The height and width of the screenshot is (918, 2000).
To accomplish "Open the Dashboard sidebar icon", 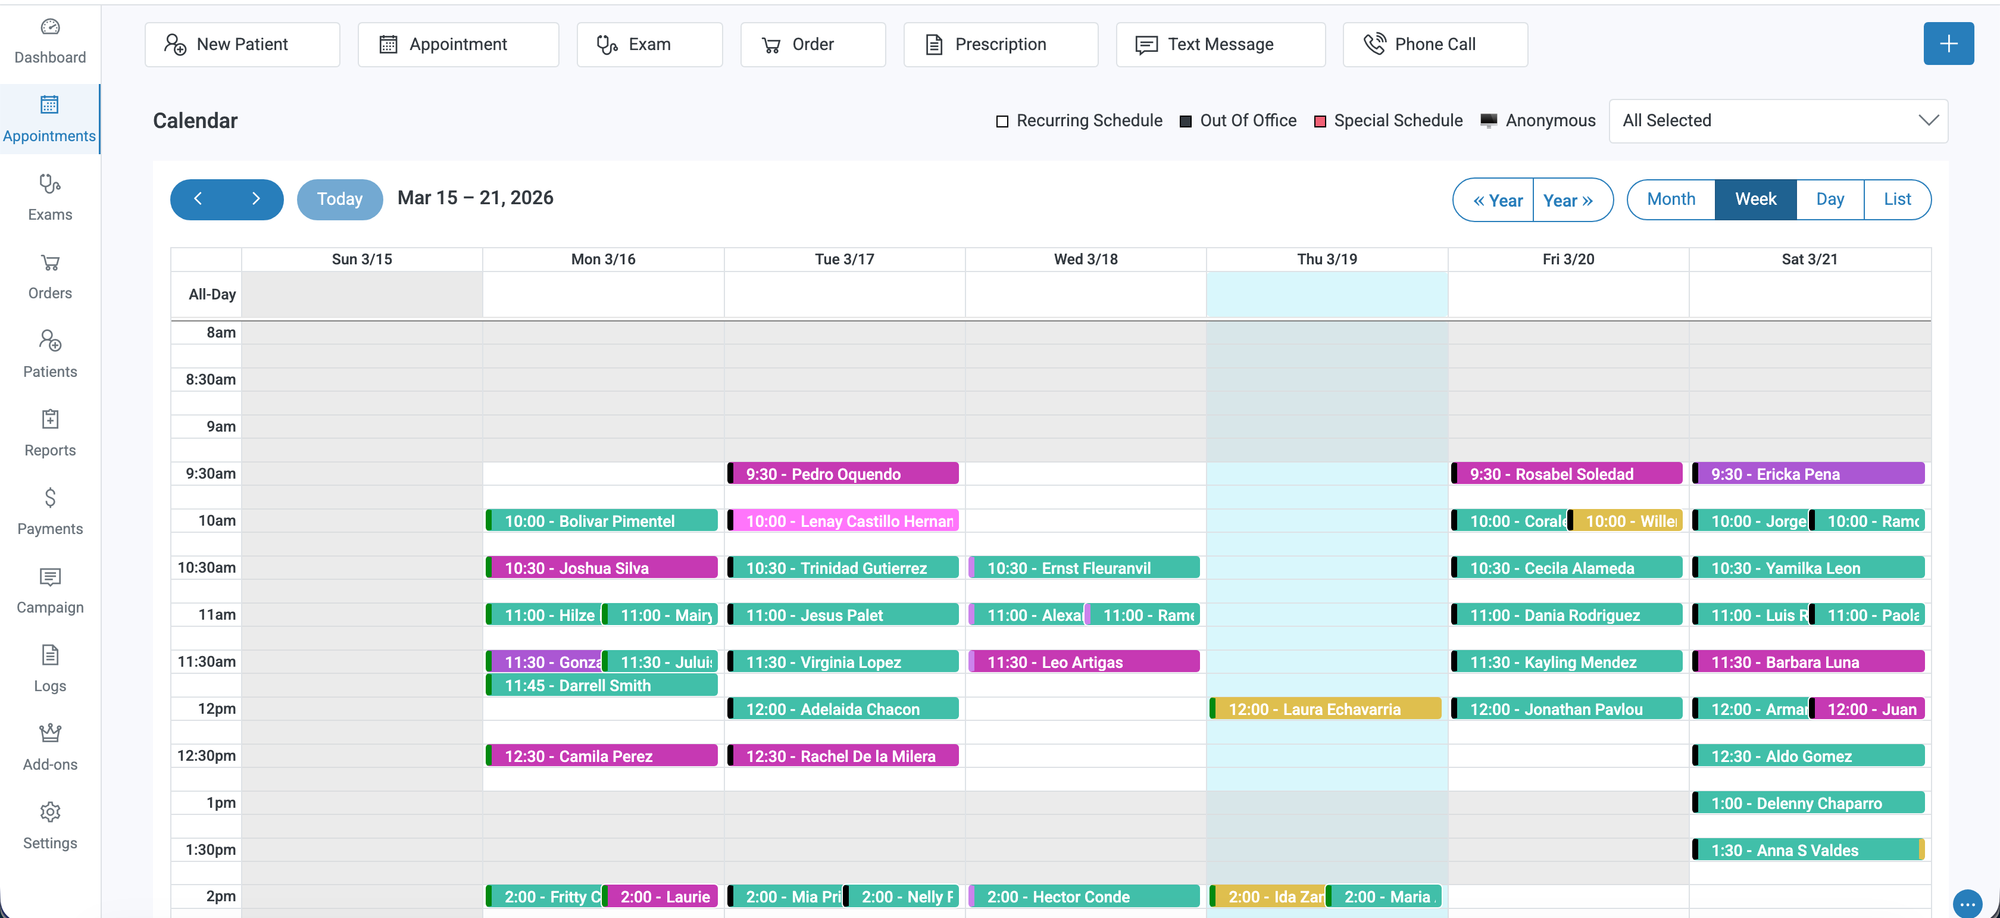I will tap(50, 27).
